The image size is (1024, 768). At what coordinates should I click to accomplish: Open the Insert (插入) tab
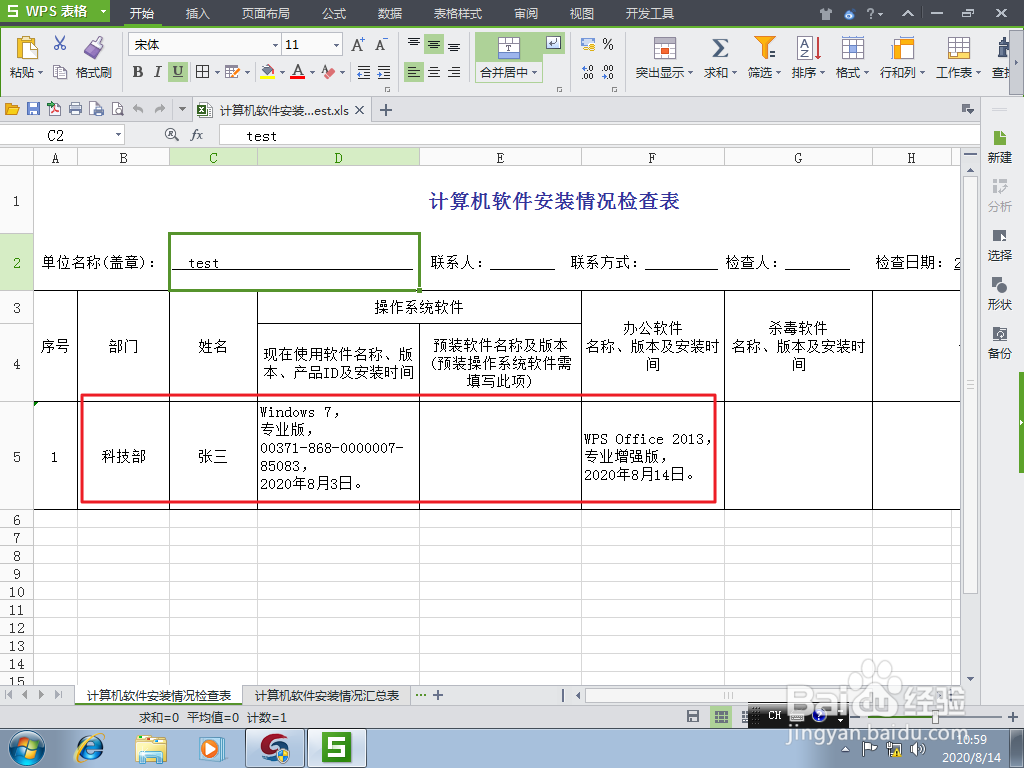pyautogui.click(x=197, y=13)
